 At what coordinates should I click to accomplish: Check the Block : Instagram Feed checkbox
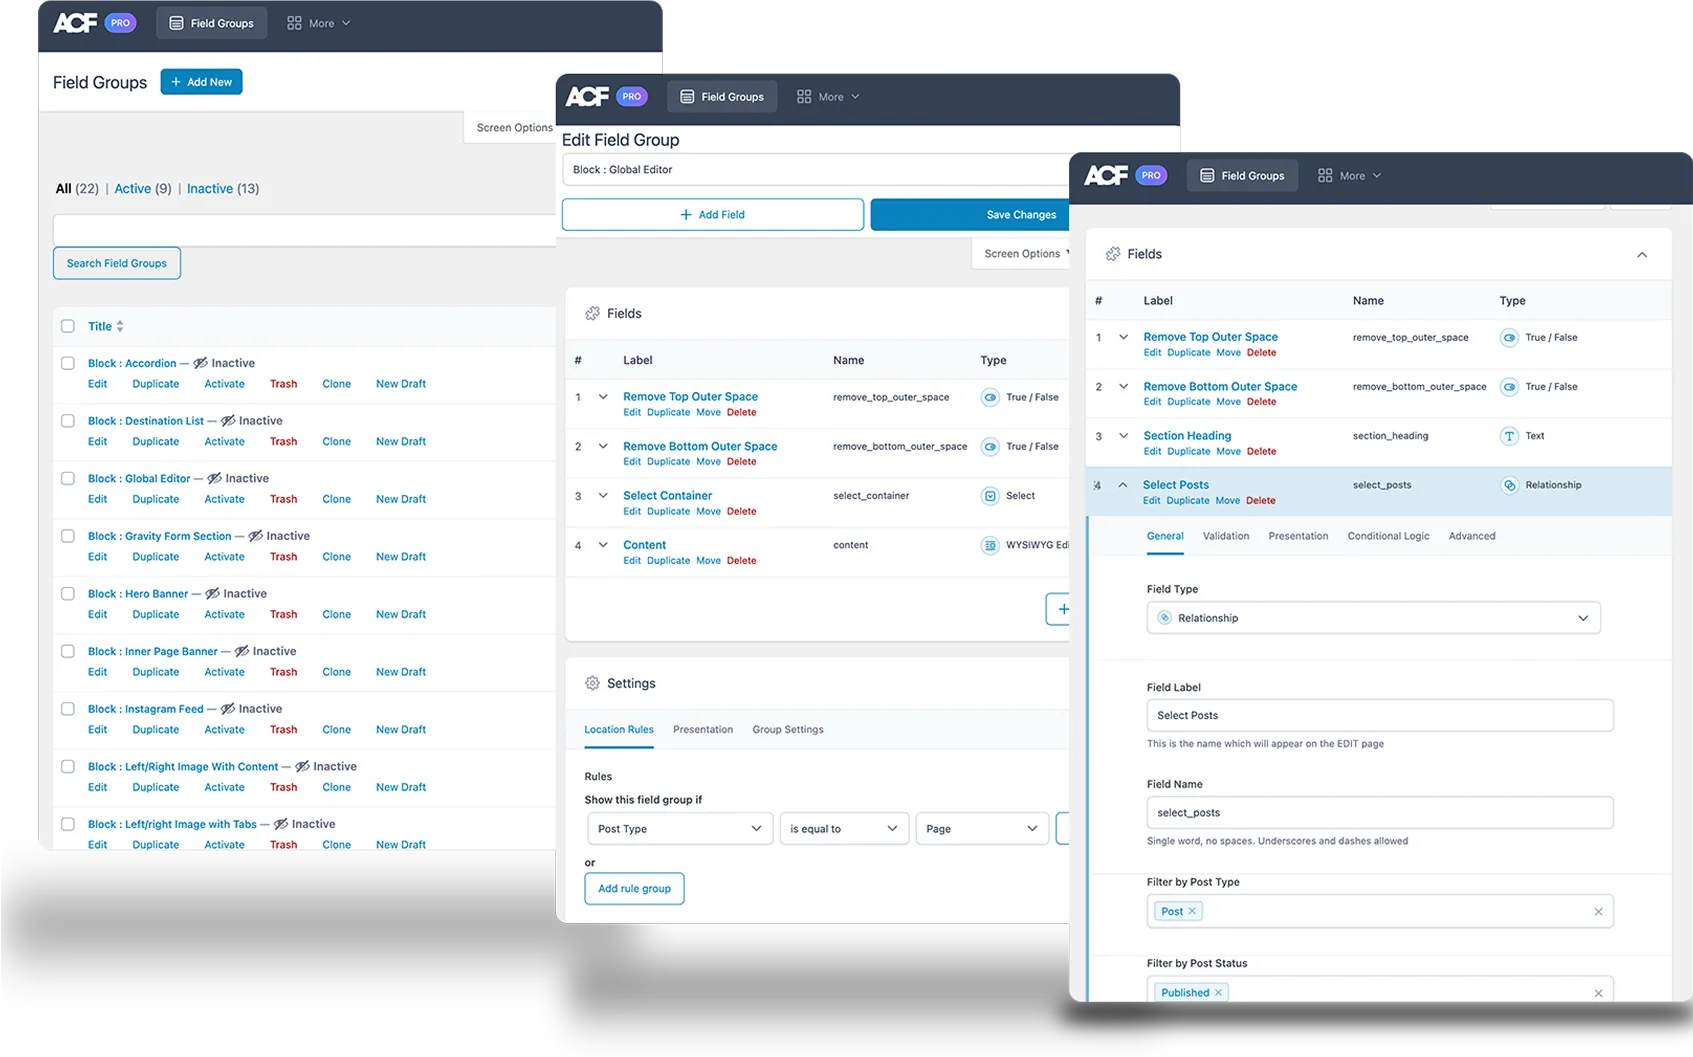pyautogui.click(x=68, y=709)
